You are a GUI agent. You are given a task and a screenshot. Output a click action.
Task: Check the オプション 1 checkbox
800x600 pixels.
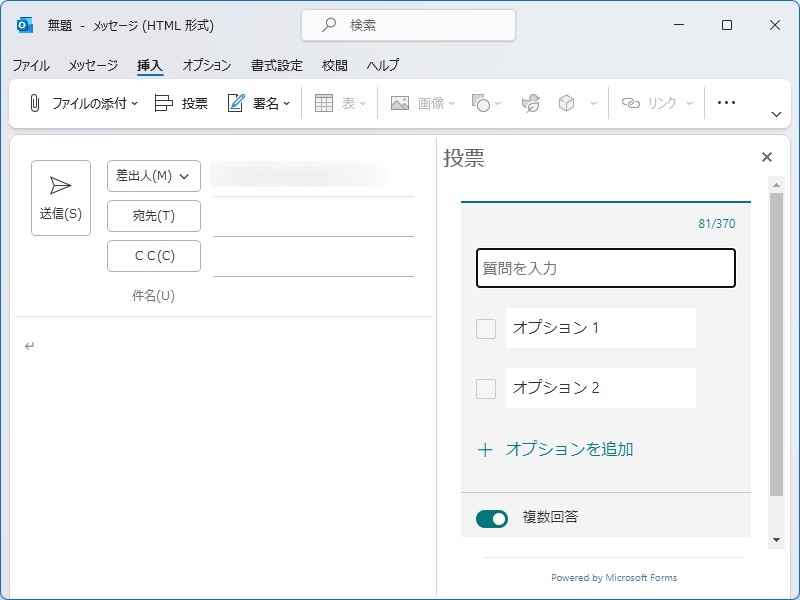tap(486, 329)
